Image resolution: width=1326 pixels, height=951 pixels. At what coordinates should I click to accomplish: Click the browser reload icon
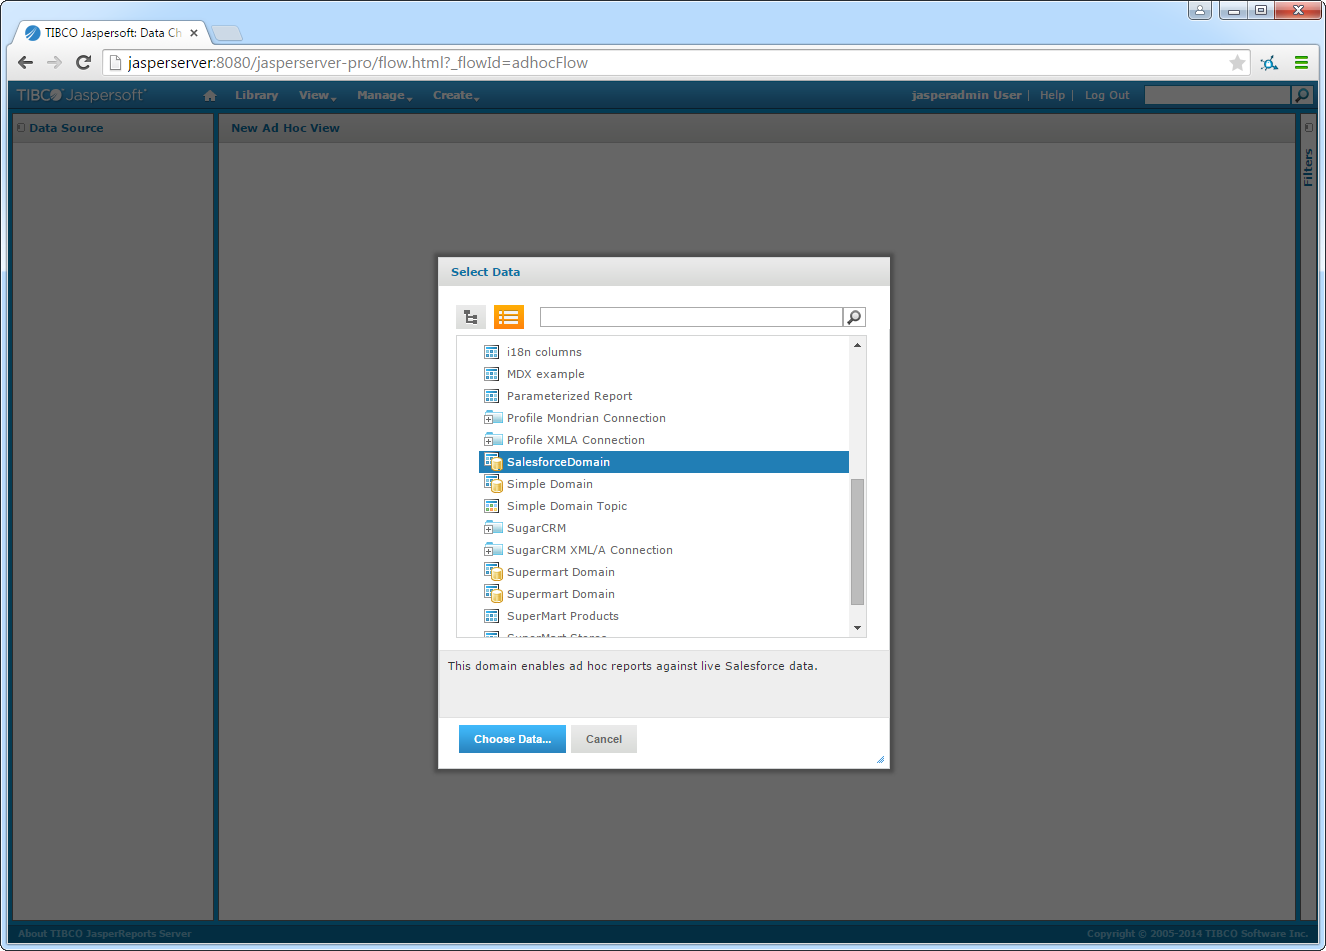[x=84, y=63]
